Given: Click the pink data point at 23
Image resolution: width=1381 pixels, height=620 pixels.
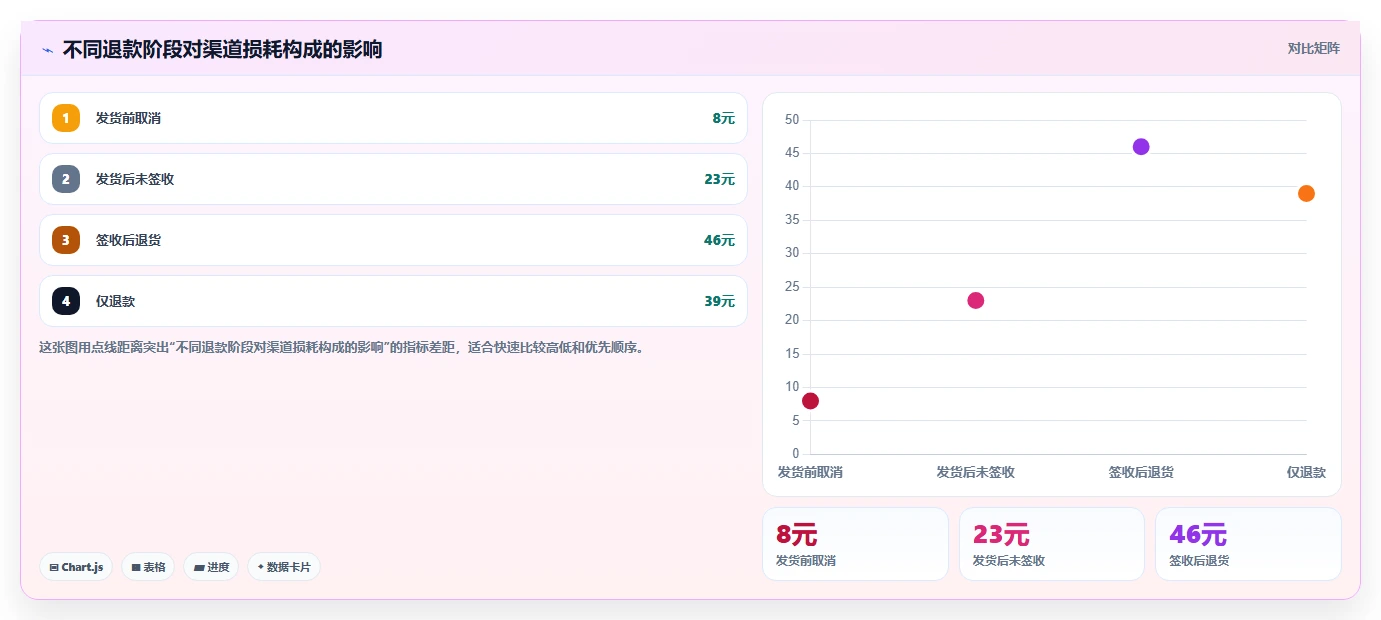Looking at the screenshot, I should click(976, 301).
